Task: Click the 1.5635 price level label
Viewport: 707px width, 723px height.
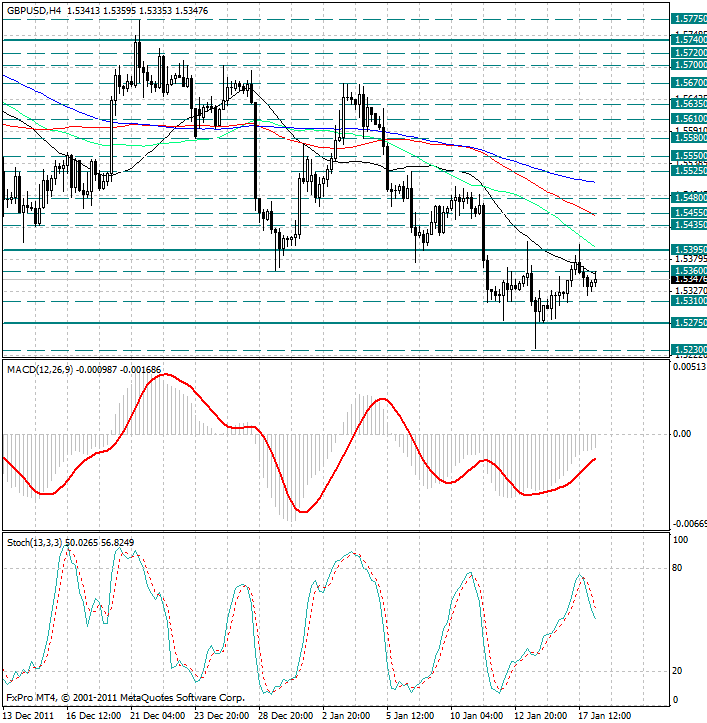Action: pos(689,104)
